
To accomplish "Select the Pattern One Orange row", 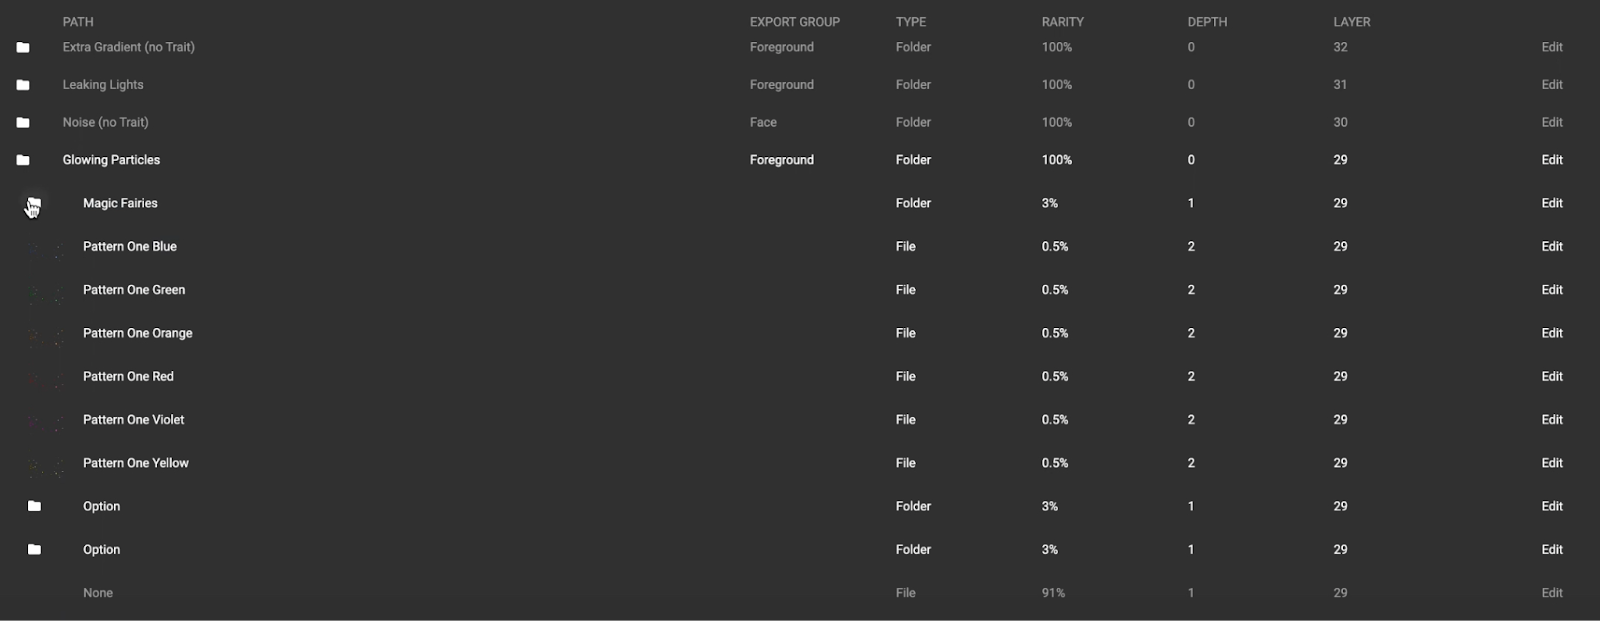I will click(138, 334).
